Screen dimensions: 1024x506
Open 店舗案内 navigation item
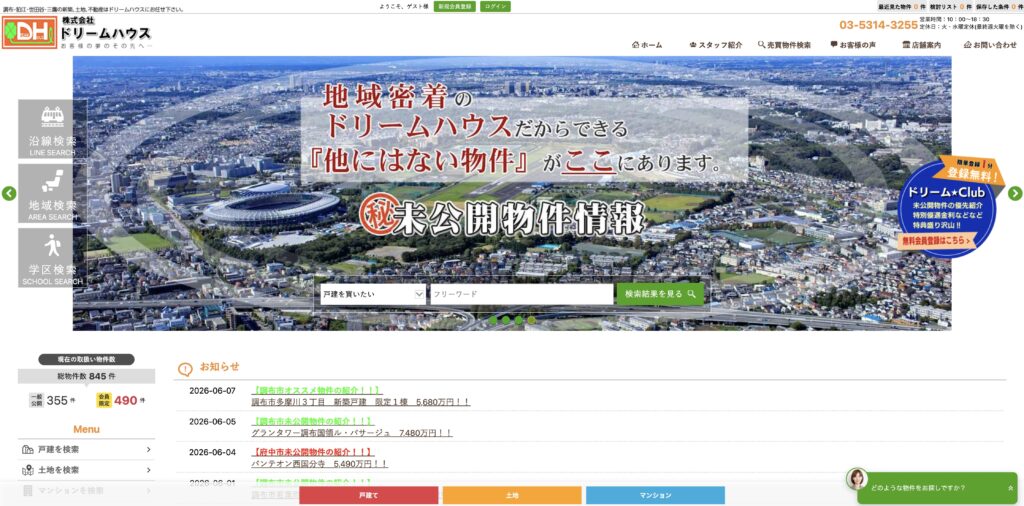(921, 45)
